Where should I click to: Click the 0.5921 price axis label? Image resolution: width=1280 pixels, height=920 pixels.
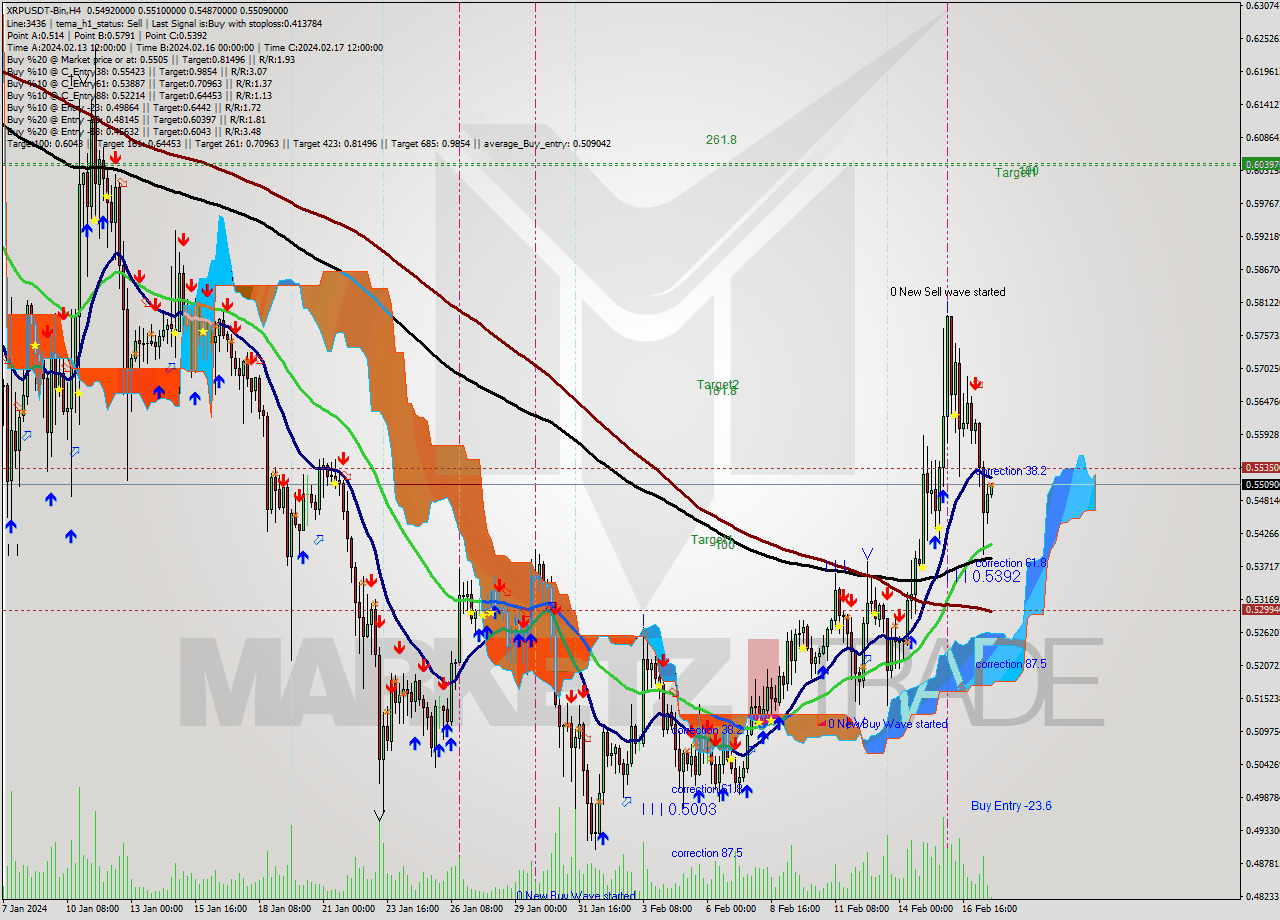point(1261,237)
